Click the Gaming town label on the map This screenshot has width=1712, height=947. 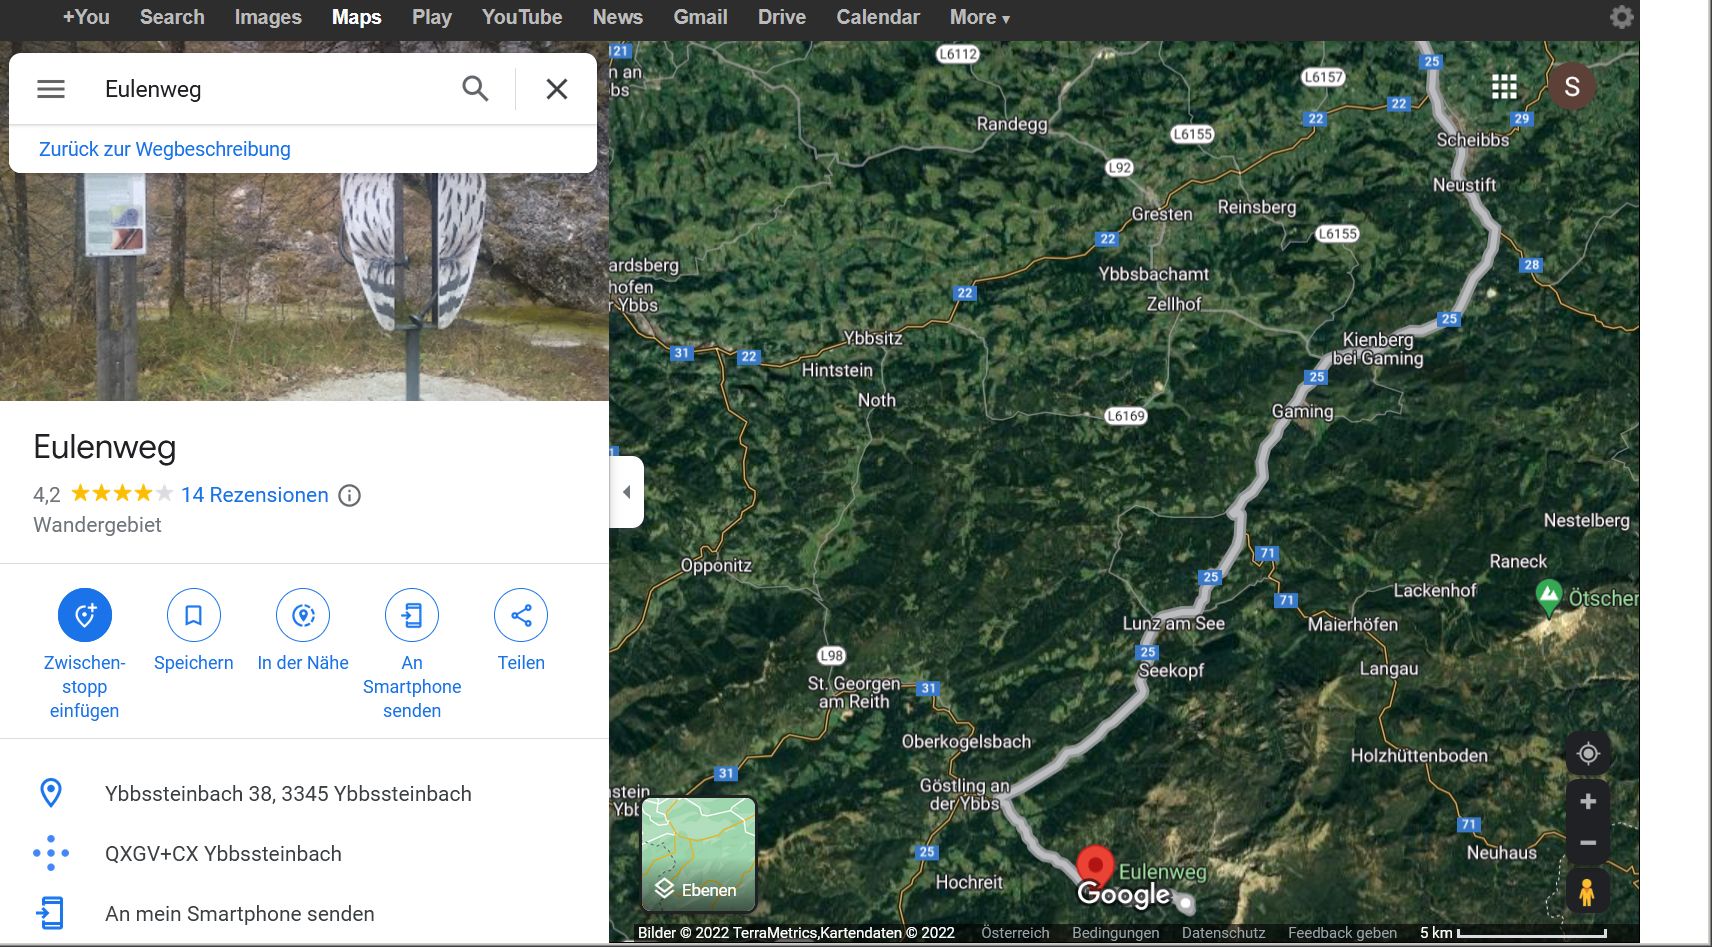(x=1303, y=411)
